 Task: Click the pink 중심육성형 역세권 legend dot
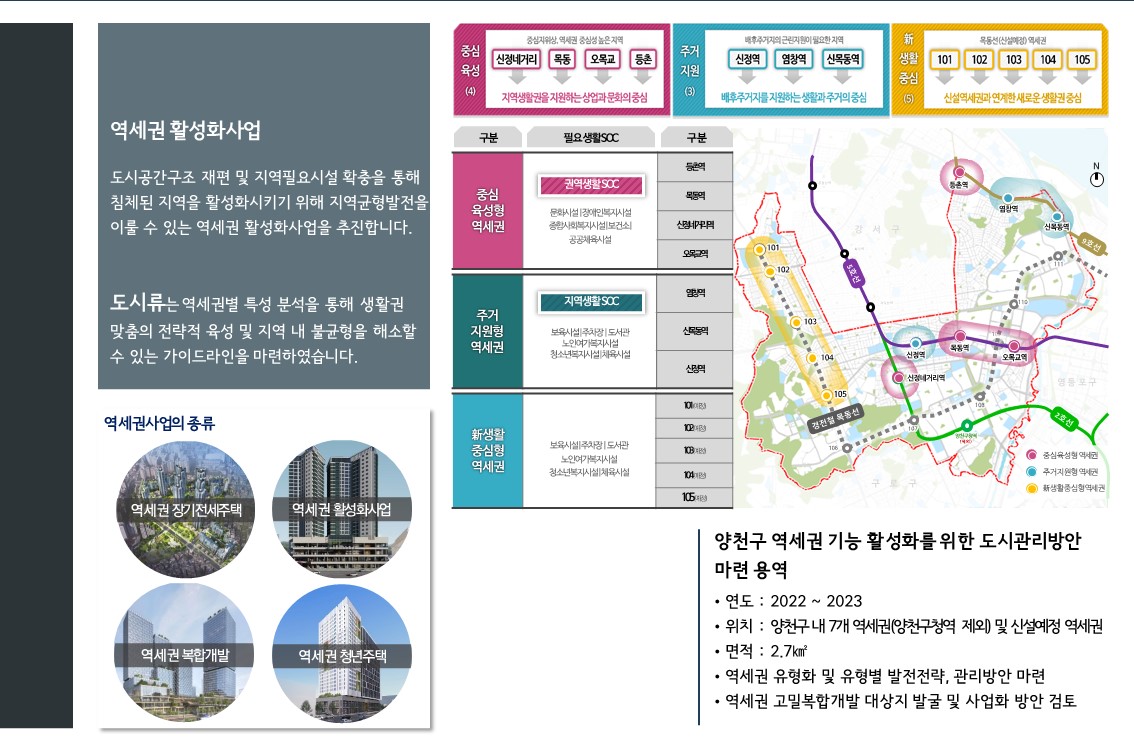coord(1031,455)
